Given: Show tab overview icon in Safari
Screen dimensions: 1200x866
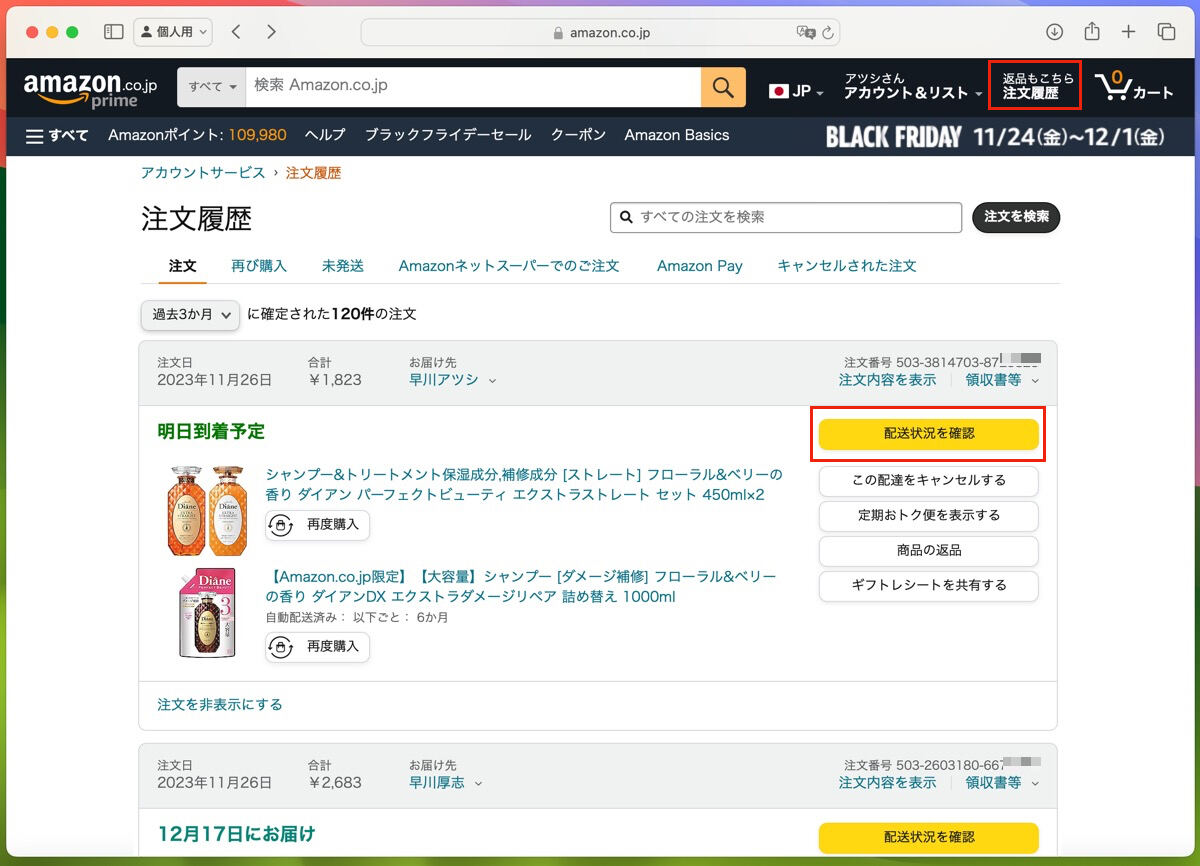Looking at the screenshot, I should [x=1166, y=32].
